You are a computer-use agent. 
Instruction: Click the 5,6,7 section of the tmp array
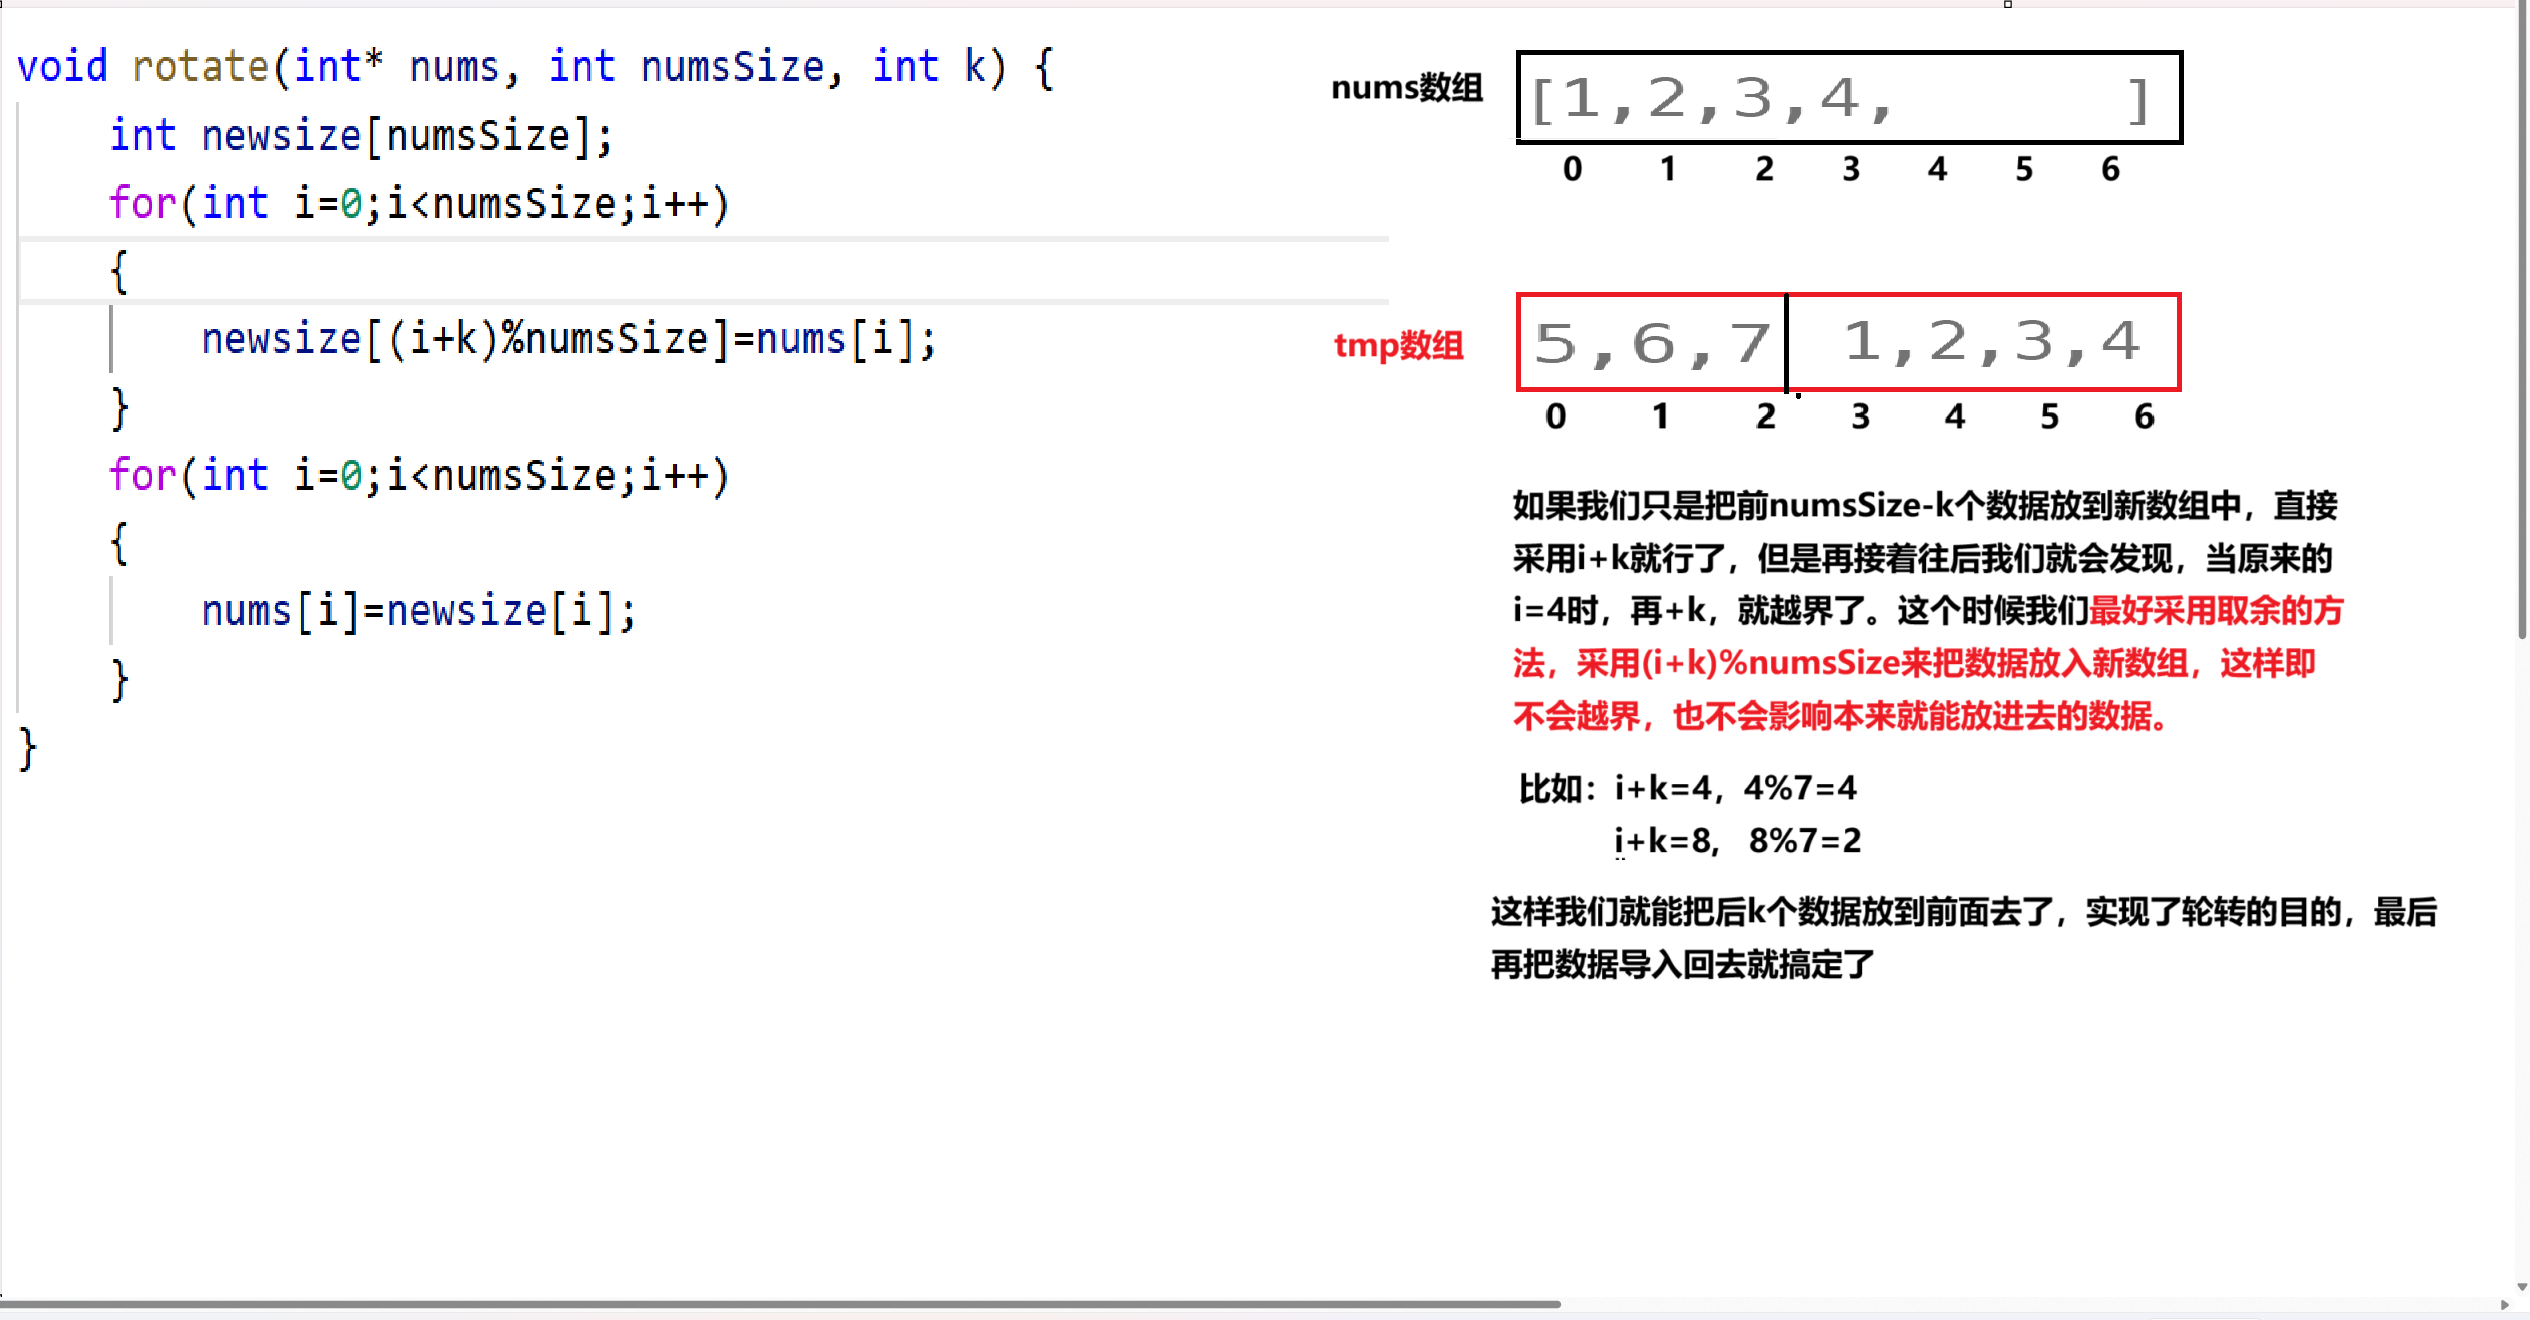pyautogui.click(x=1652, y=343)
